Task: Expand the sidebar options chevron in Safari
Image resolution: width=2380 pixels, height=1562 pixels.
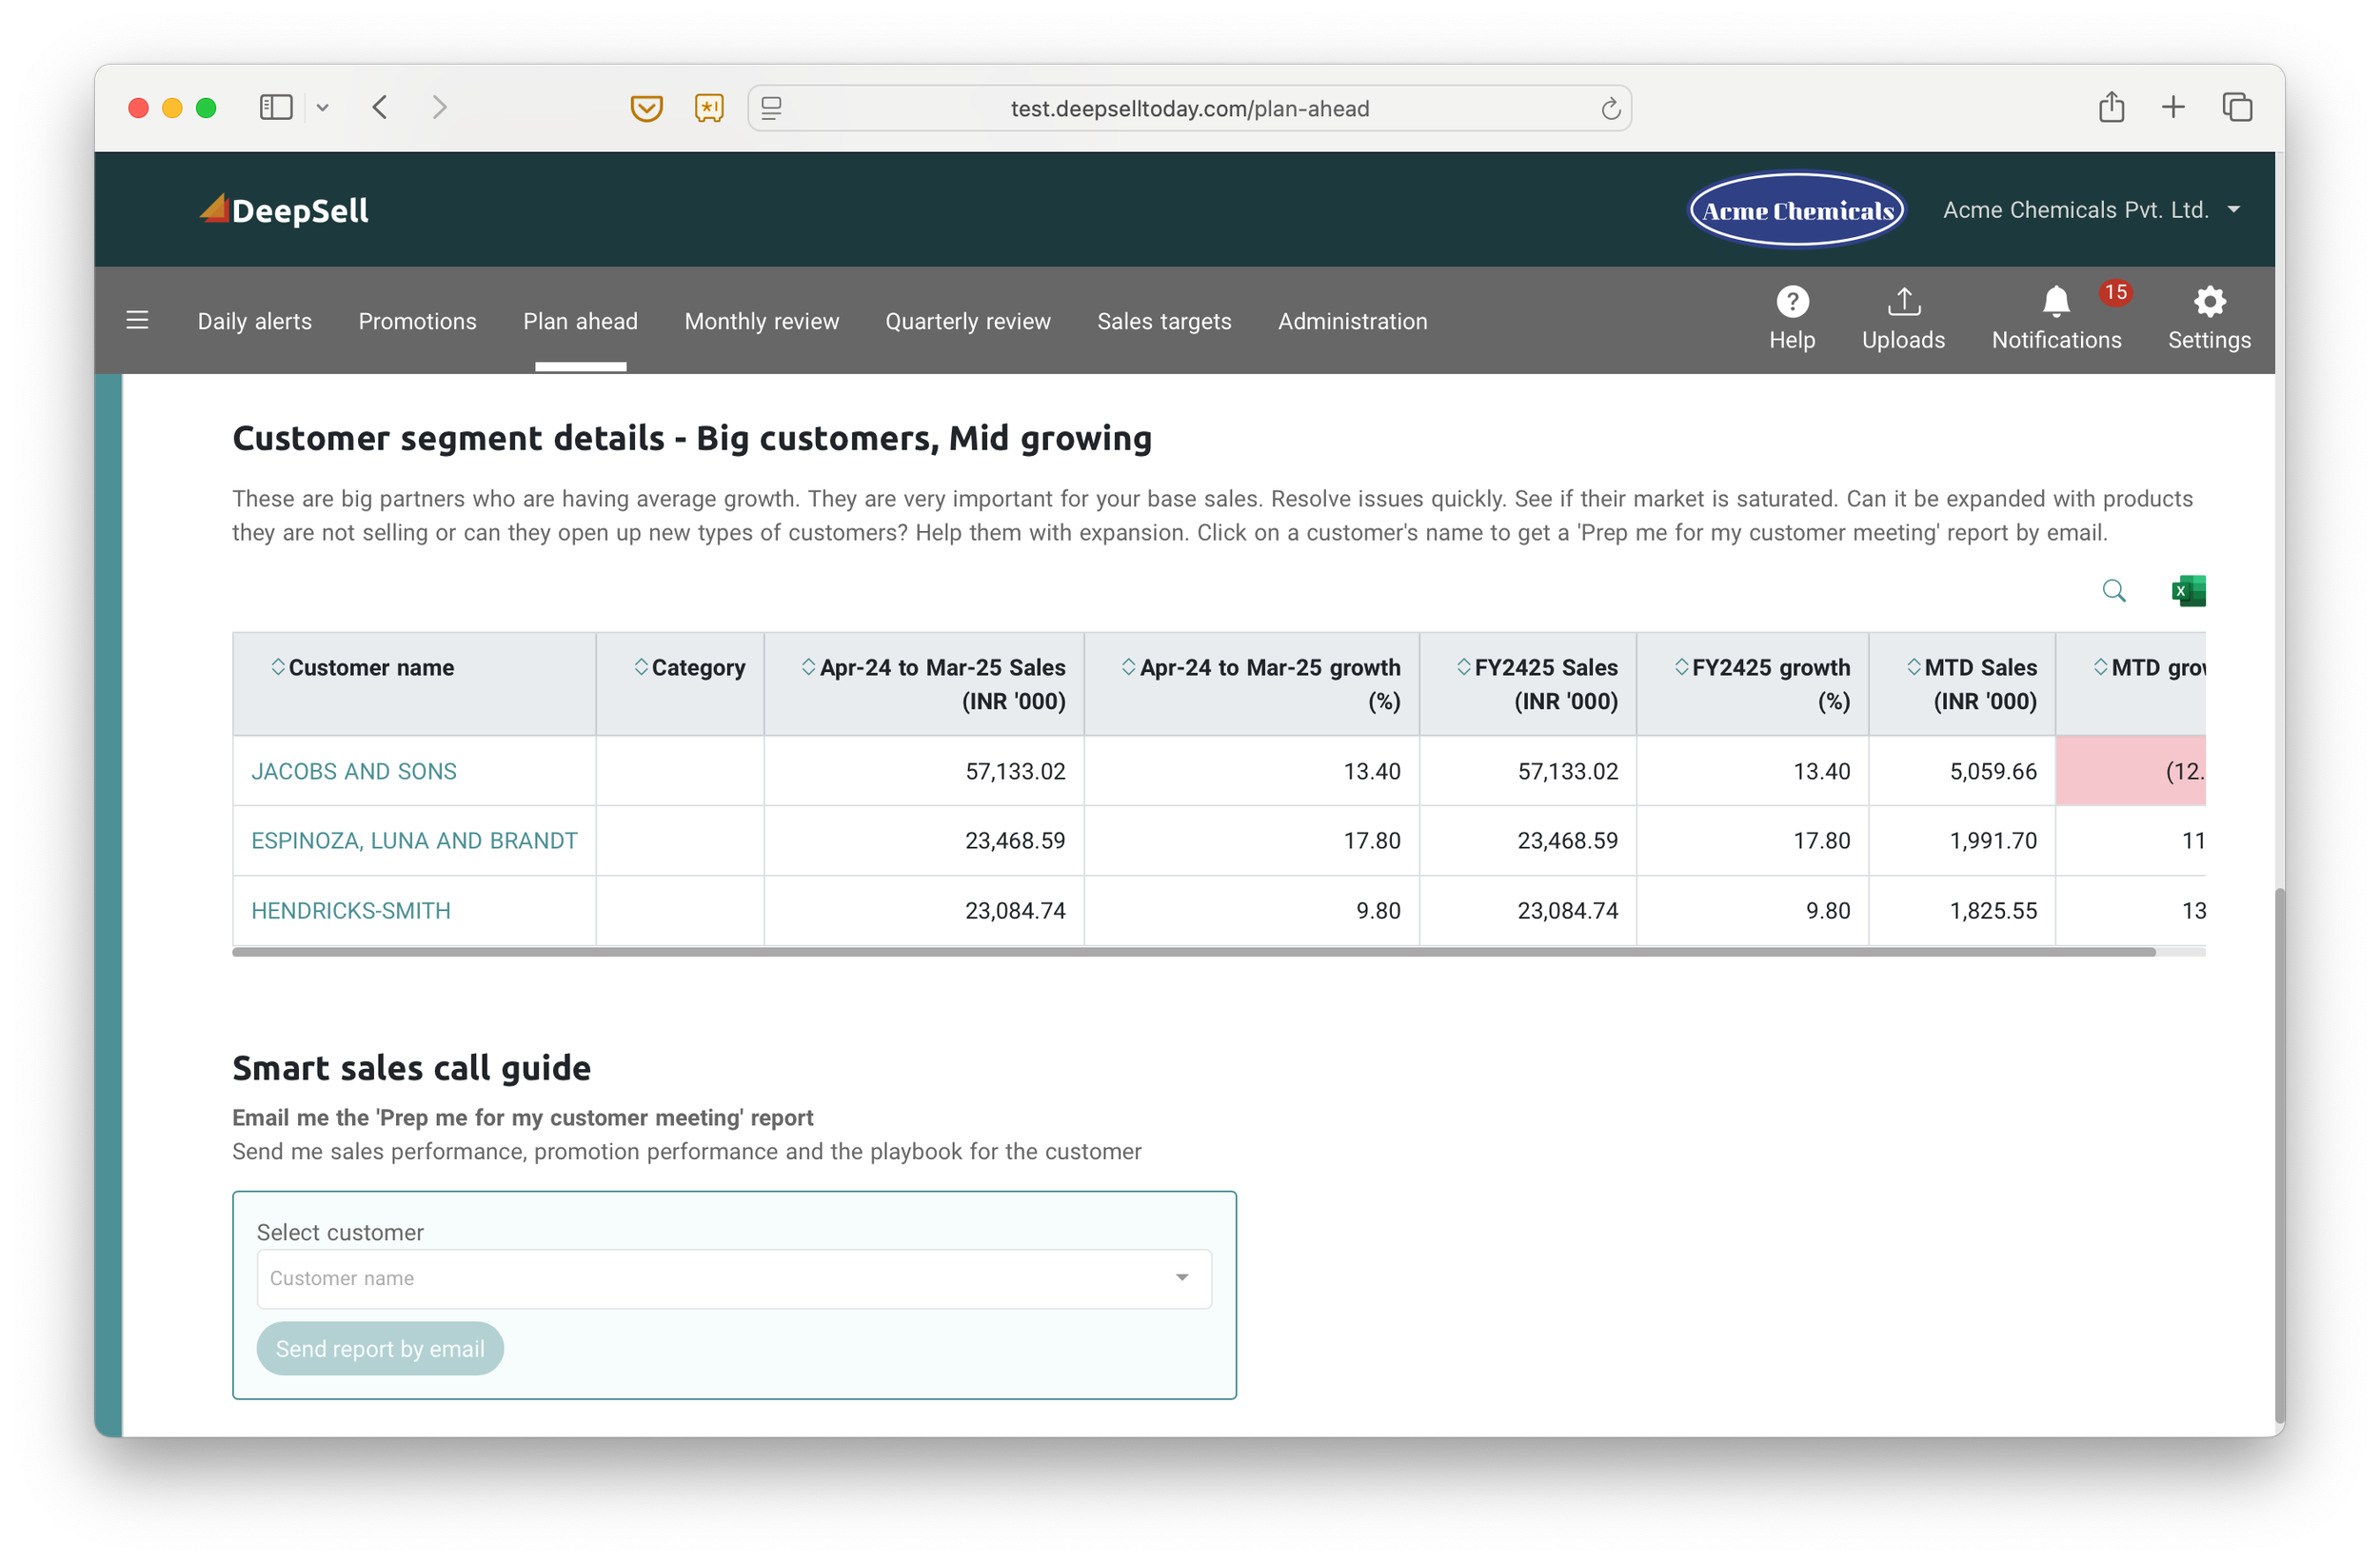Action: click(322, 108)
